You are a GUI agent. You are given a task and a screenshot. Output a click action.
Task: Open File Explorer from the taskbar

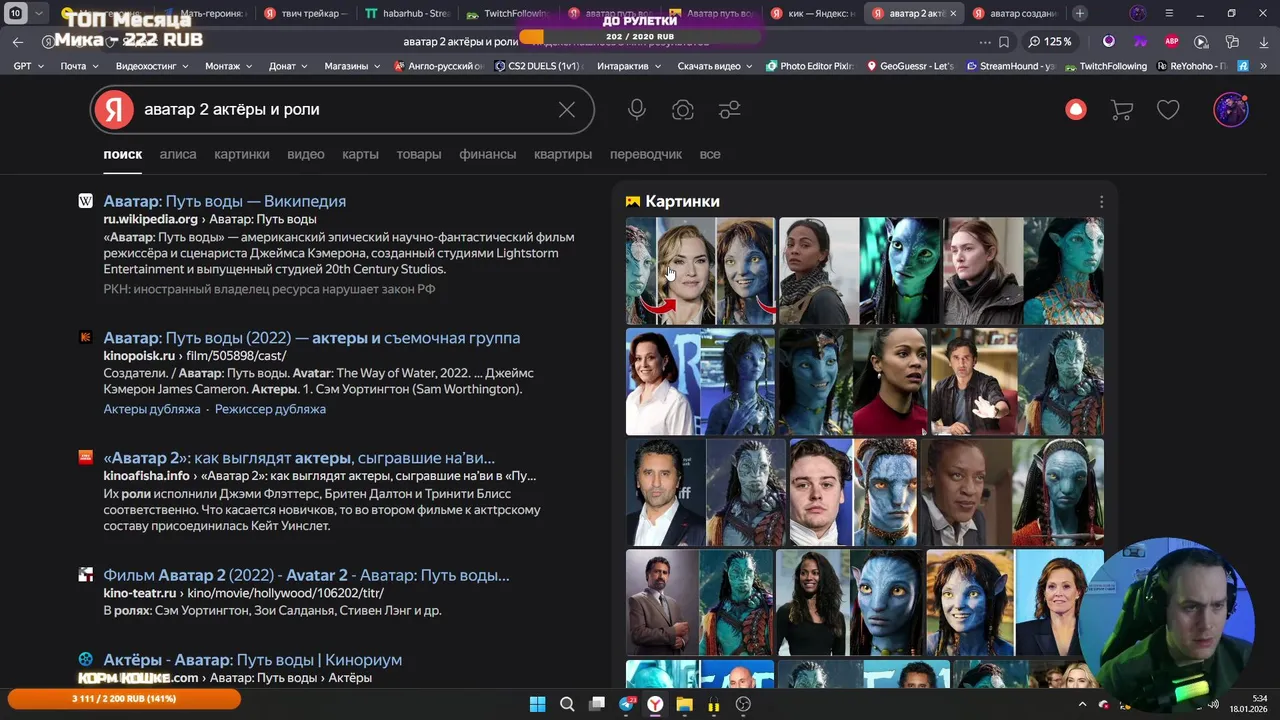tap(685, 704)
